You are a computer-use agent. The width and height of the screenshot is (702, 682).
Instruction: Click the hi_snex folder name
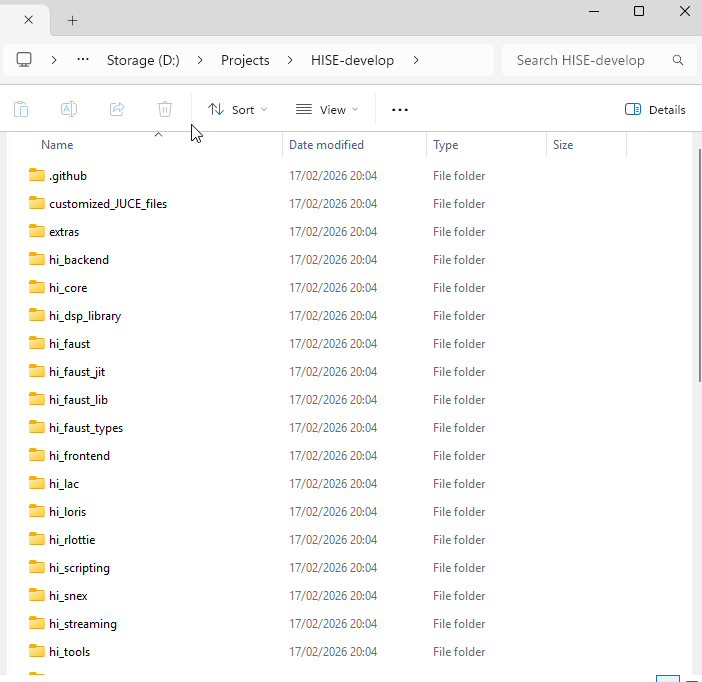click(68, 596)
